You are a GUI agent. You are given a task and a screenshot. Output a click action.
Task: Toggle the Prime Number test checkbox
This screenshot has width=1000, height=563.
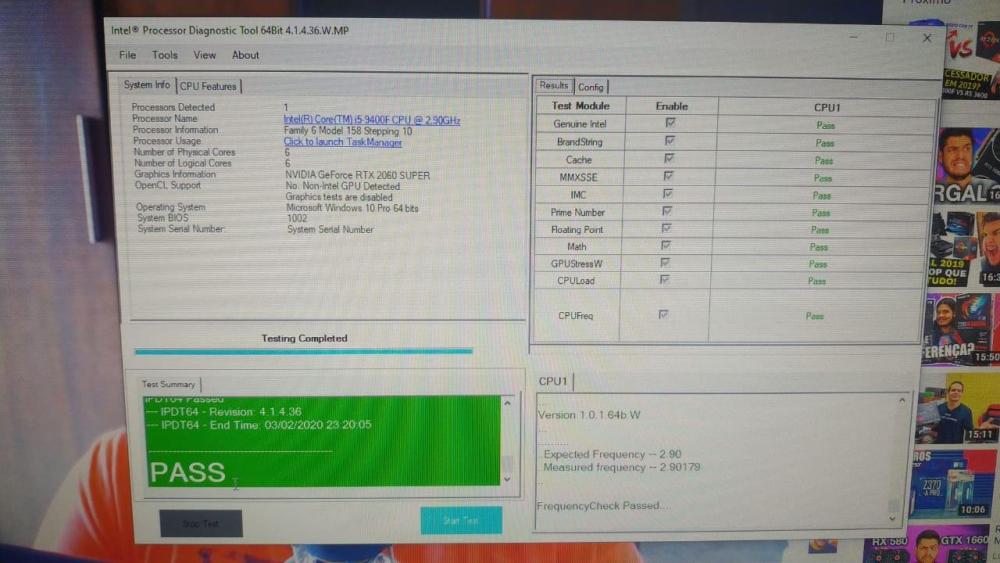click(x=666, y=210)
